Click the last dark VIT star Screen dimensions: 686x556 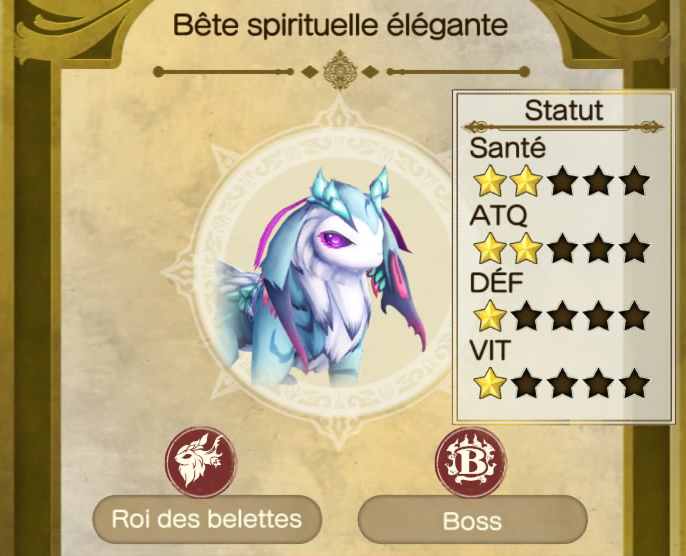point(634,383)
